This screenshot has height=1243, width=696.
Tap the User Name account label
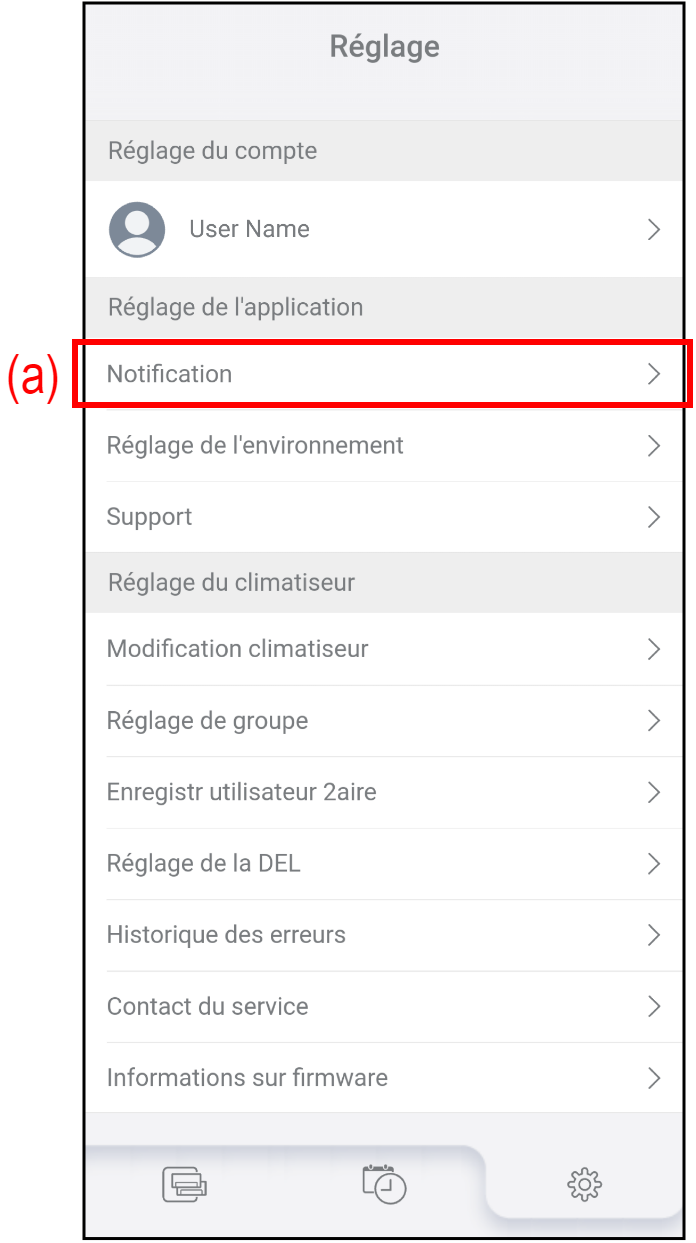tap(249, 229)
